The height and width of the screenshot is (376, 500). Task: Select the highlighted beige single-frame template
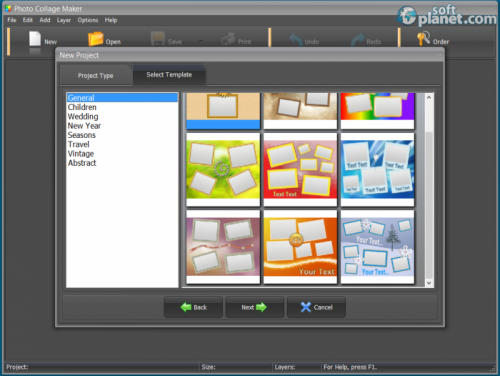(x=223, y=111)
